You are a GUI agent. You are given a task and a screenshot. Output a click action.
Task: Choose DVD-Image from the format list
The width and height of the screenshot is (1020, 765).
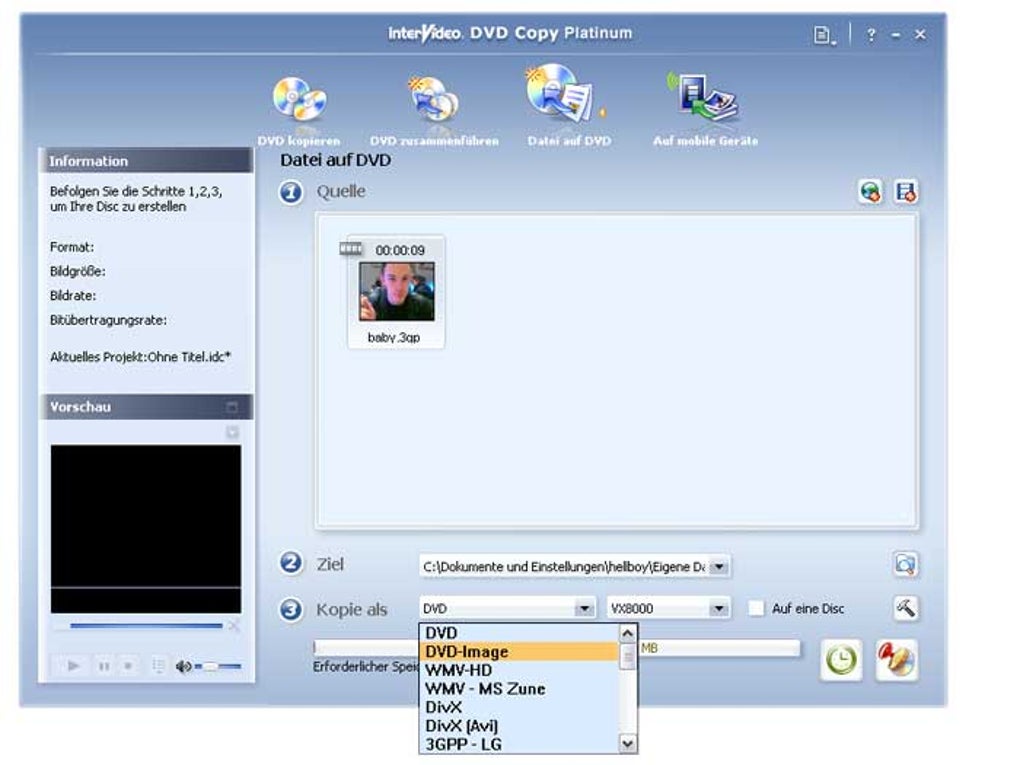tap(519, 652)
